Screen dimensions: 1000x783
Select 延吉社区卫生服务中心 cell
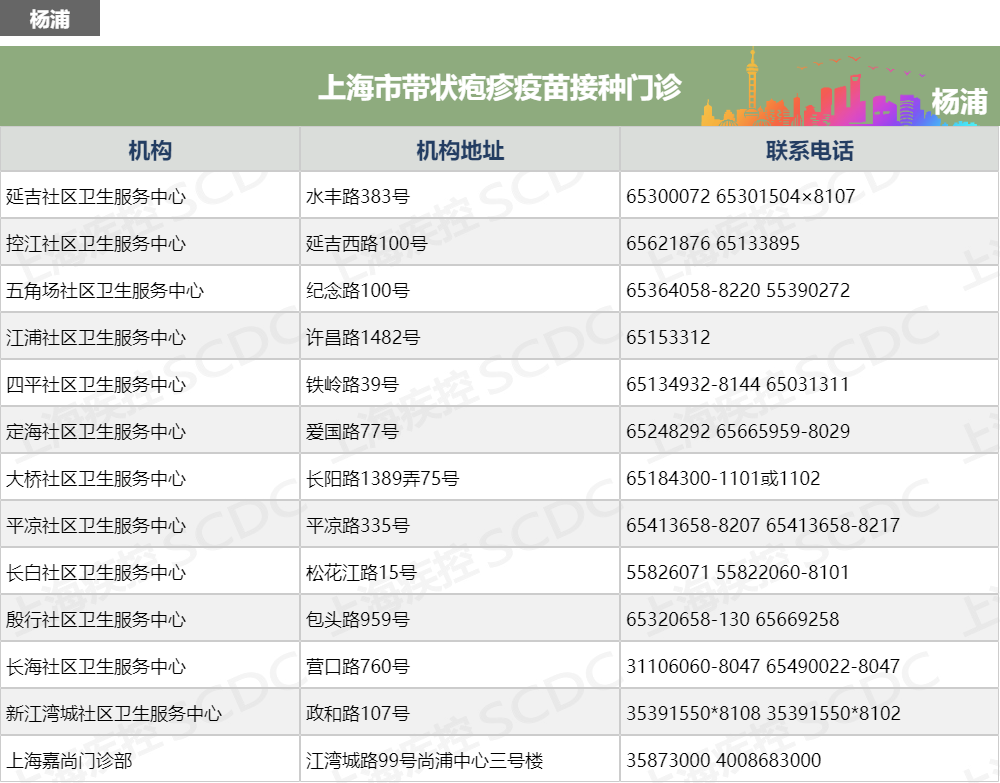(x=150, y=196)
